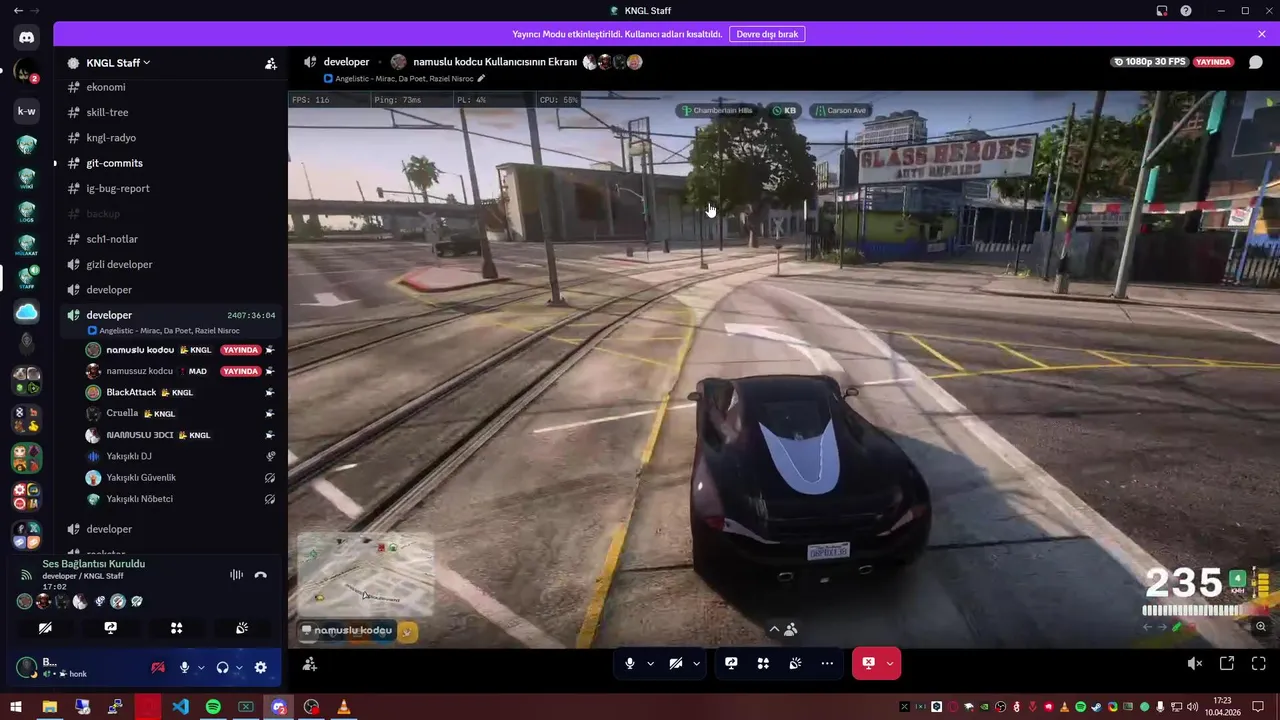Dismiss the streamer mode banner
The image size is (1280, 720).
1262,34
